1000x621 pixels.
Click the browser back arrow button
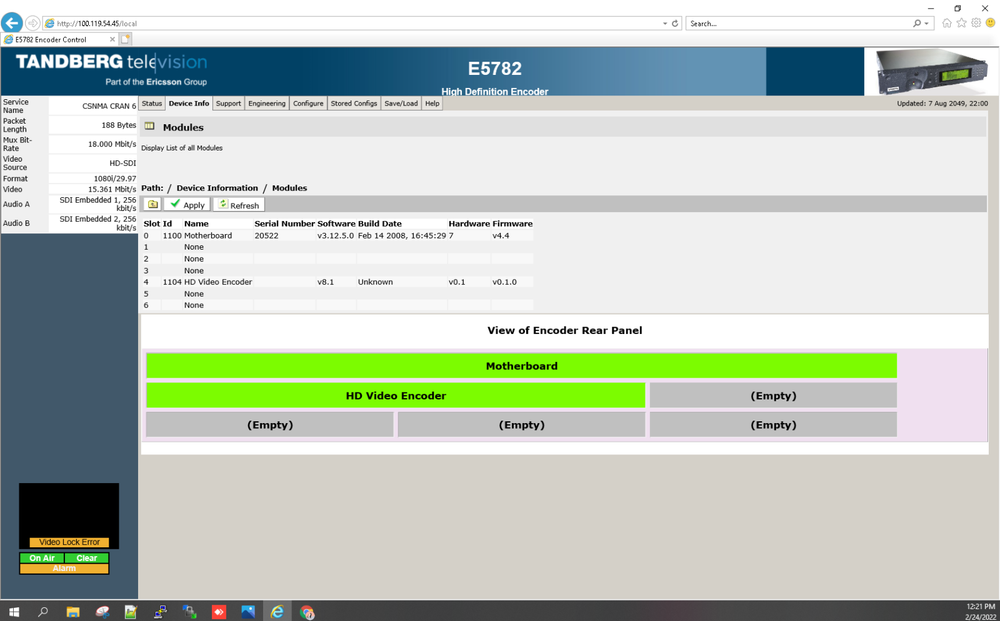11,23
